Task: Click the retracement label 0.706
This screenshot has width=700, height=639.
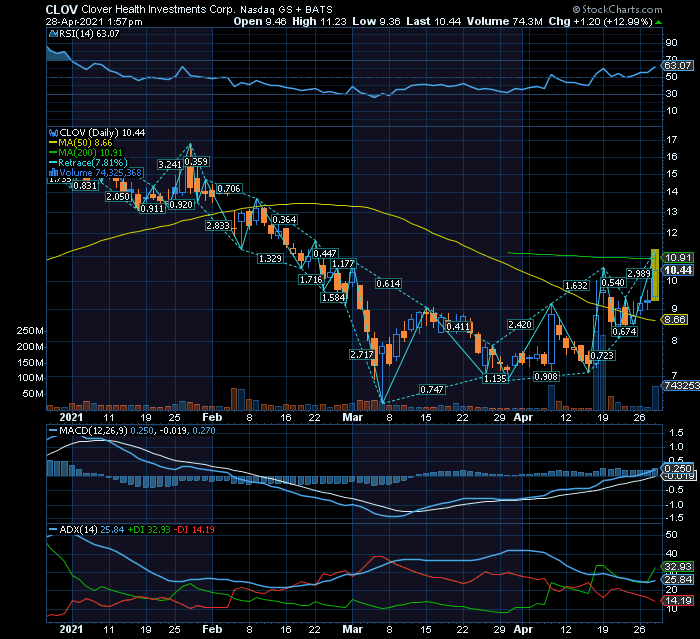Action: pos(229,188)
